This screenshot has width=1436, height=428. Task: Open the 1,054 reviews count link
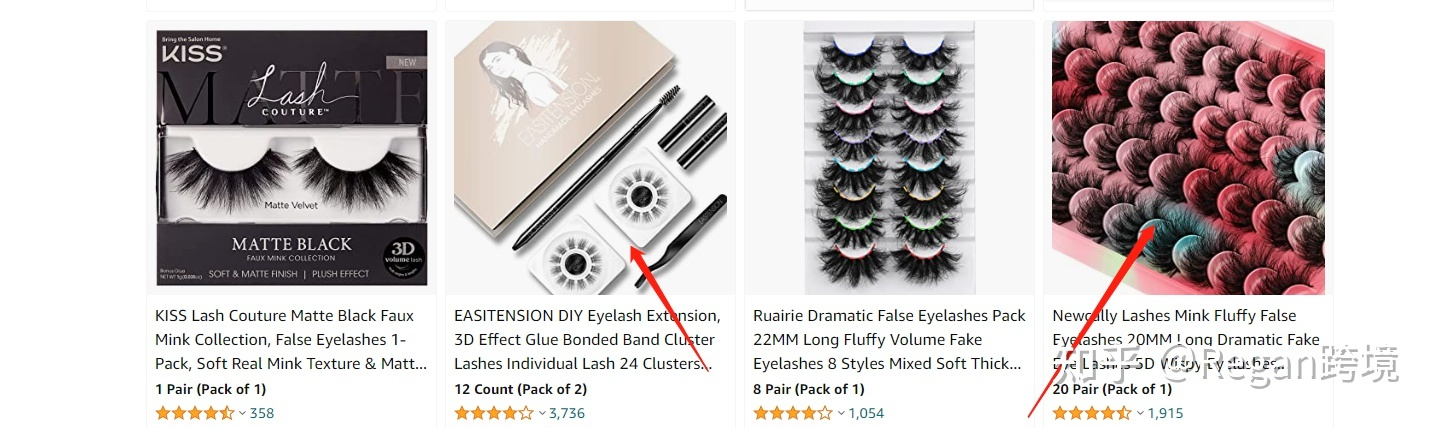(866, 413)
